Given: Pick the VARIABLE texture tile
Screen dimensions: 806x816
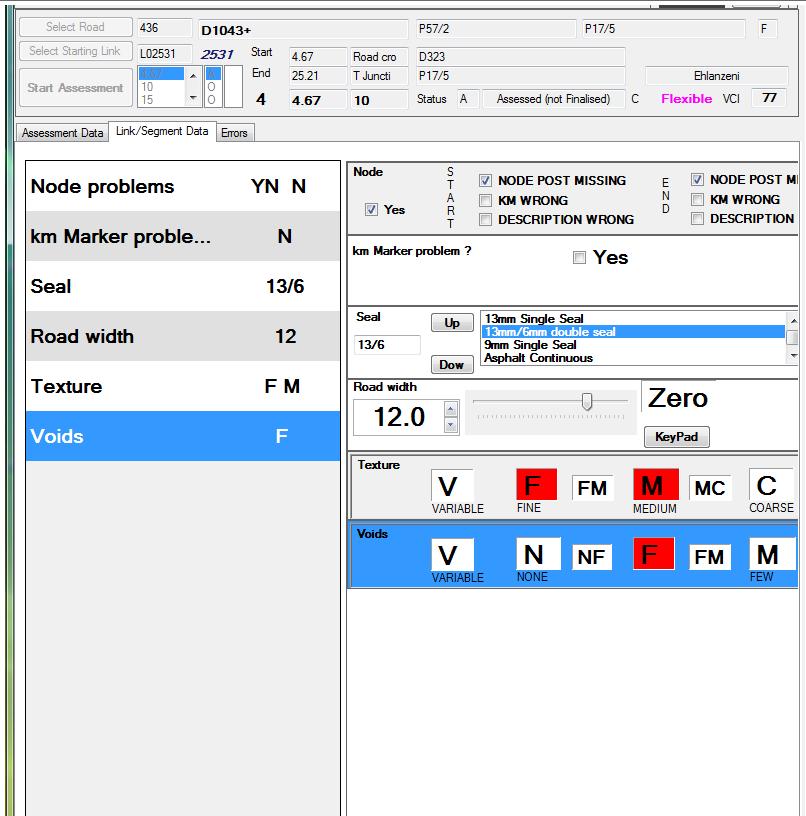Looking at the screenshot, I should click(x=452, y=486).
